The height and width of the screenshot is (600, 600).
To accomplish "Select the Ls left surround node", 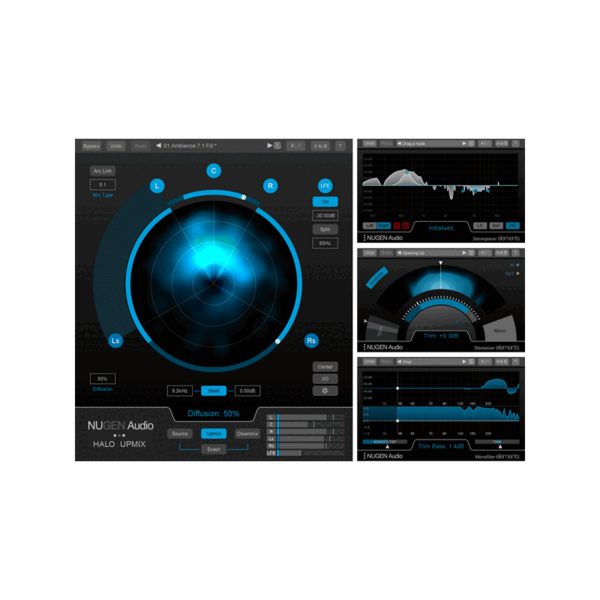I will tap(115, 341).
